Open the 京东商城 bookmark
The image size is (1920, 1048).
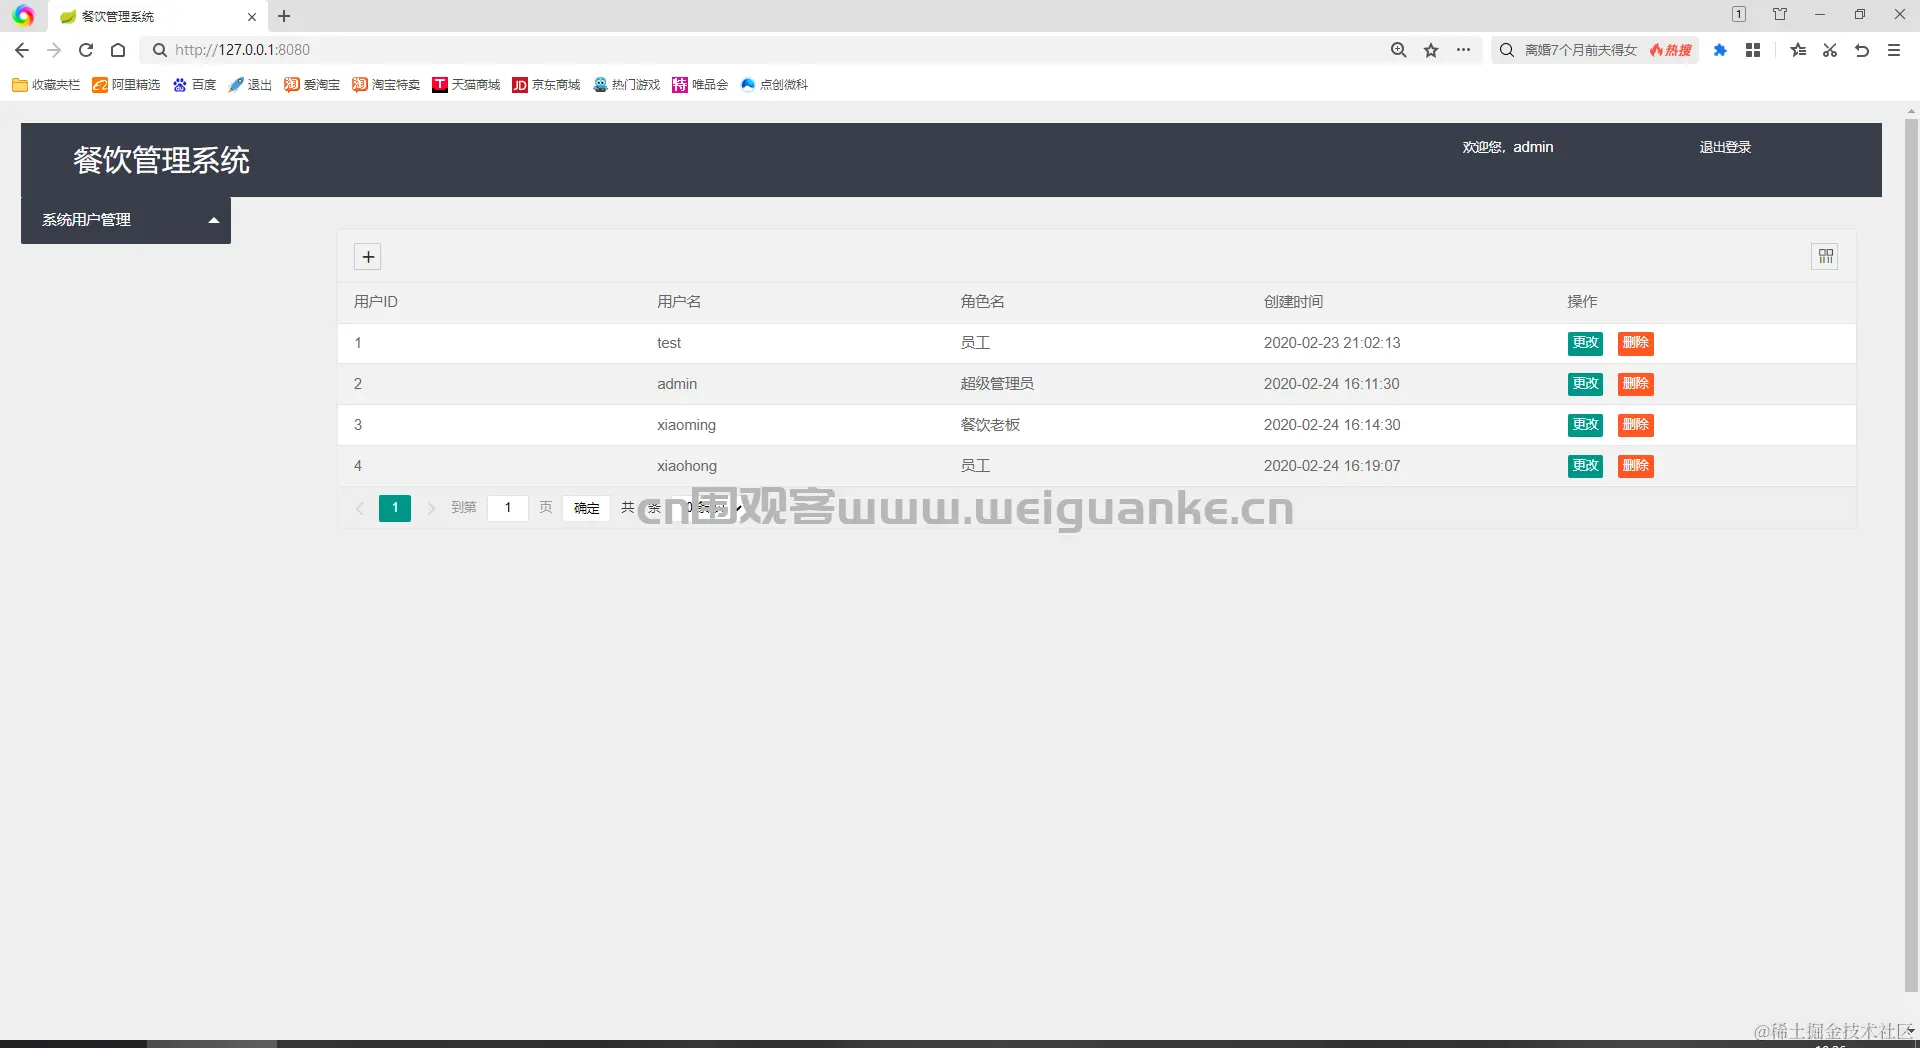[546, 85]
